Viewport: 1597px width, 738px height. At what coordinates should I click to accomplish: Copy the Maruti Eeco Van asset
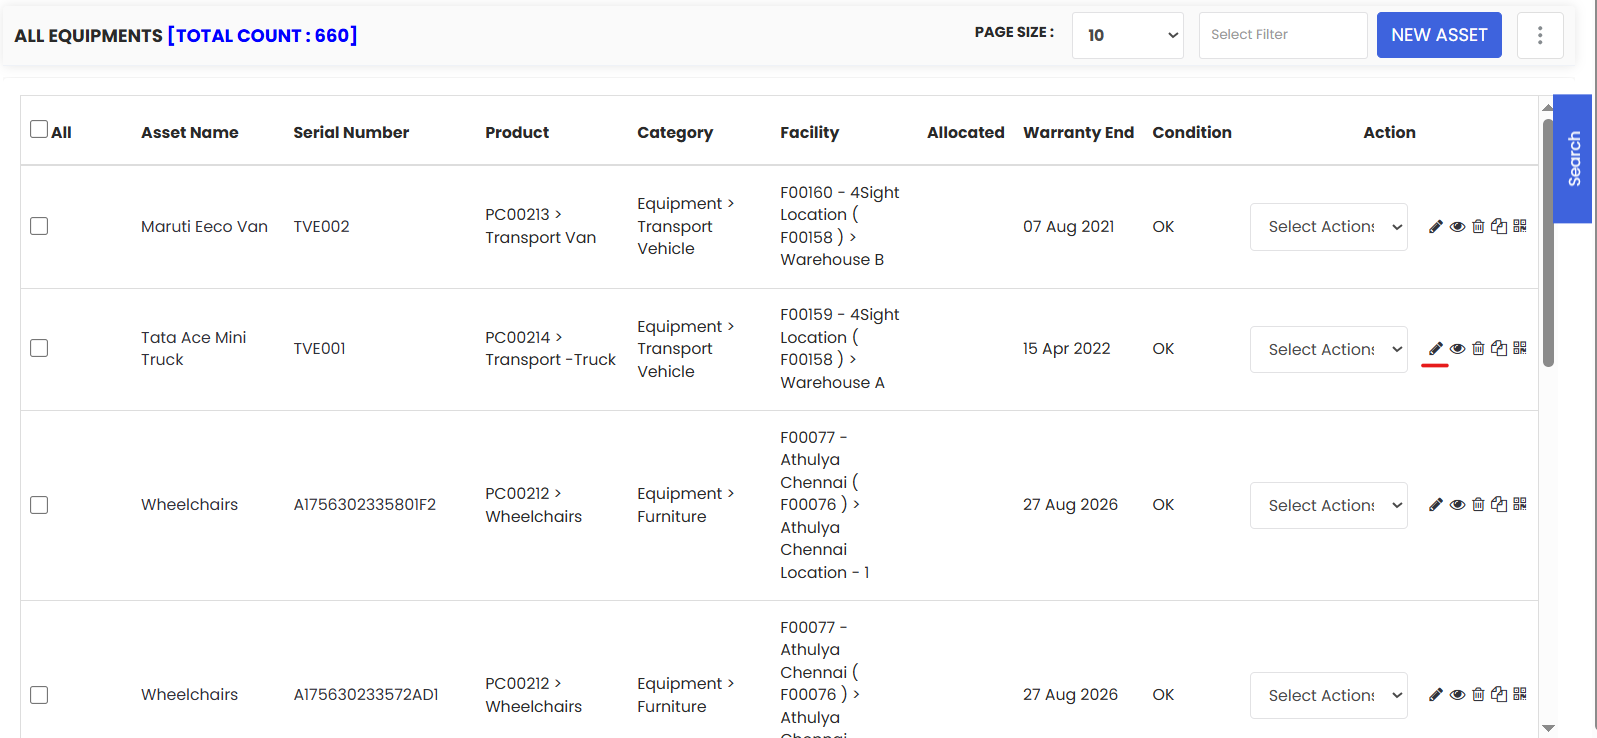tap(1499, 227)
